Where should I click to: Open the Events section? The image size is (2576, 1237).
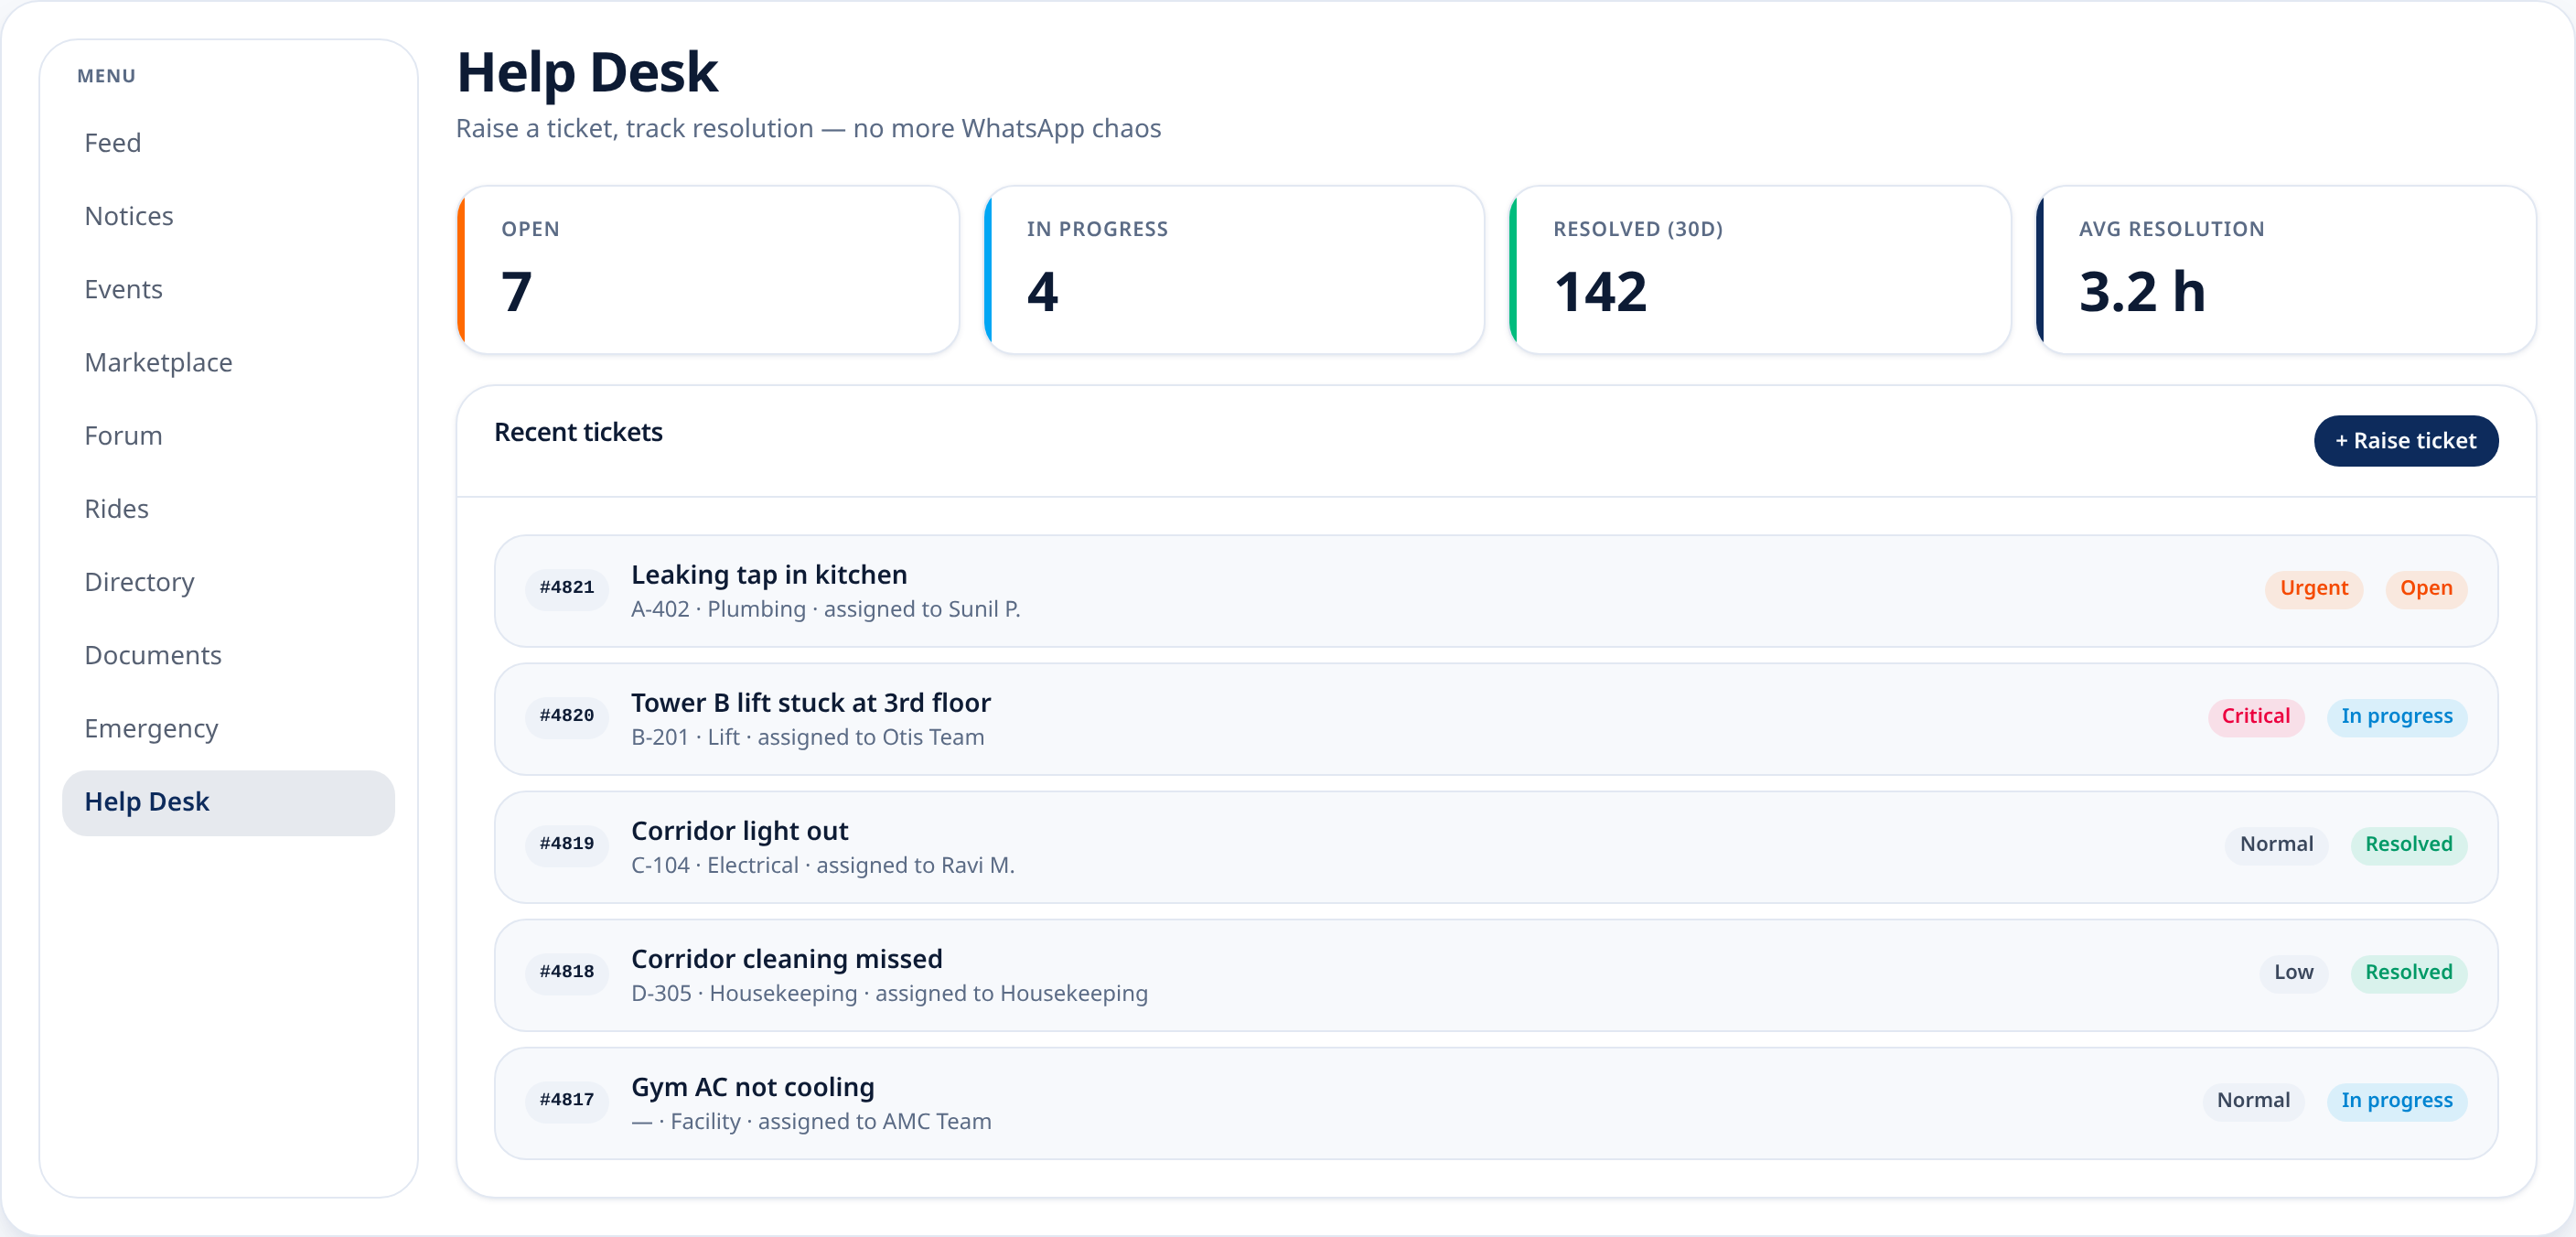coord(228,289)
